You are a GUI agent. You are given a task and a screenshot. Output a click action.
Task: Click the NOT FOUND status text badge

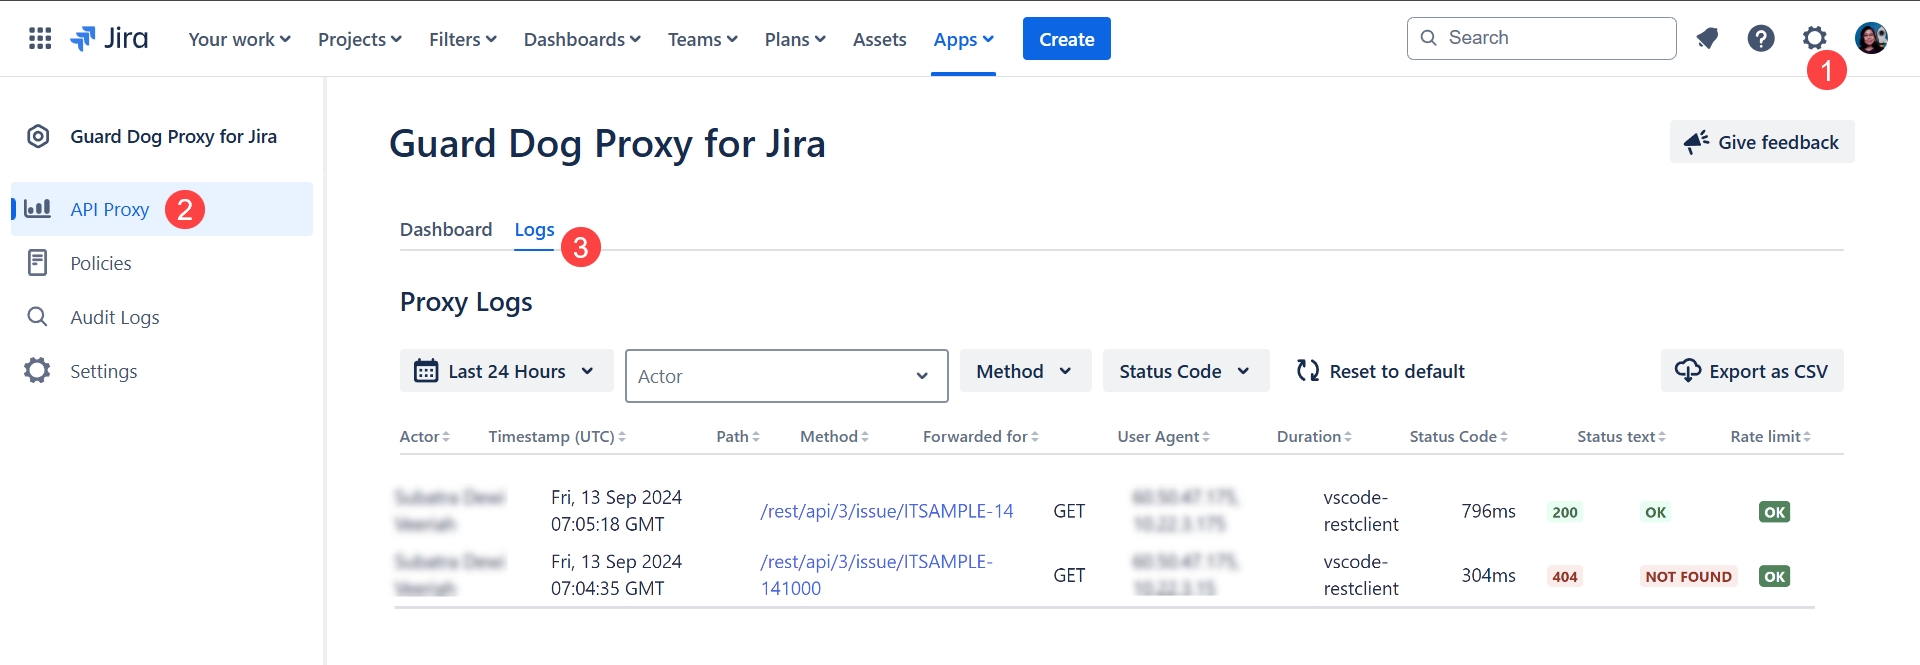(x=1688, y=576)
